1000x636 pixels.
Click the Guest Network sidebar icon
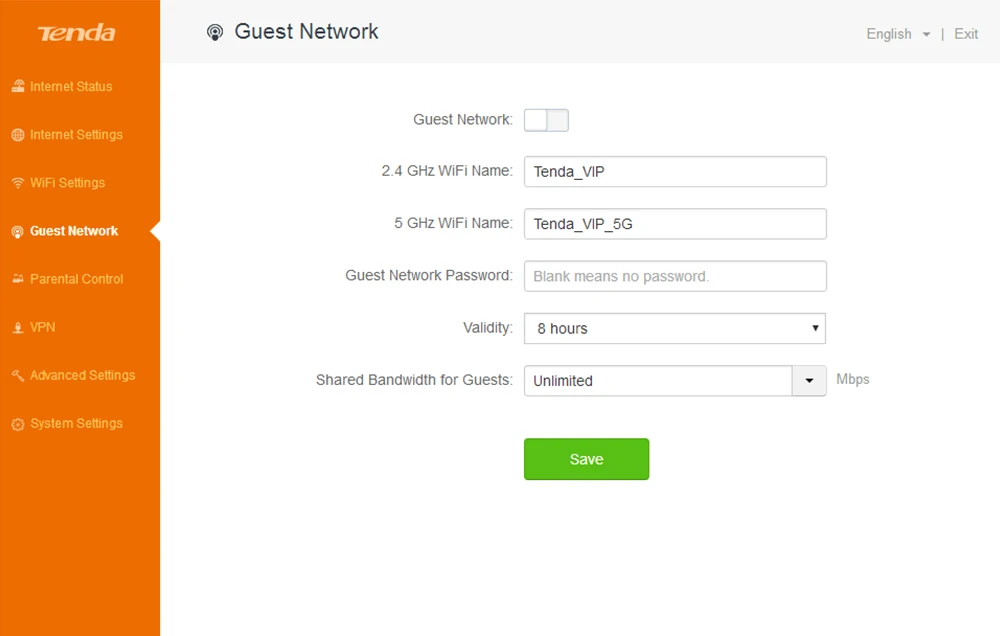click(x=18, y=232)
